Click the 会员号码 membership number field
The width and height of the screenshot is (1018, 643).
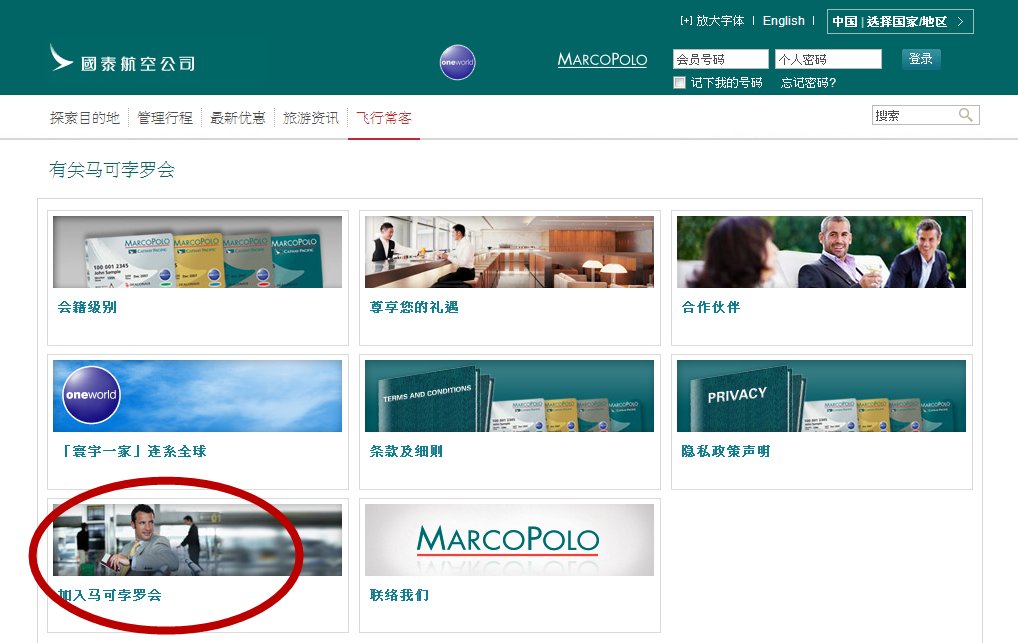pos(720,58)
